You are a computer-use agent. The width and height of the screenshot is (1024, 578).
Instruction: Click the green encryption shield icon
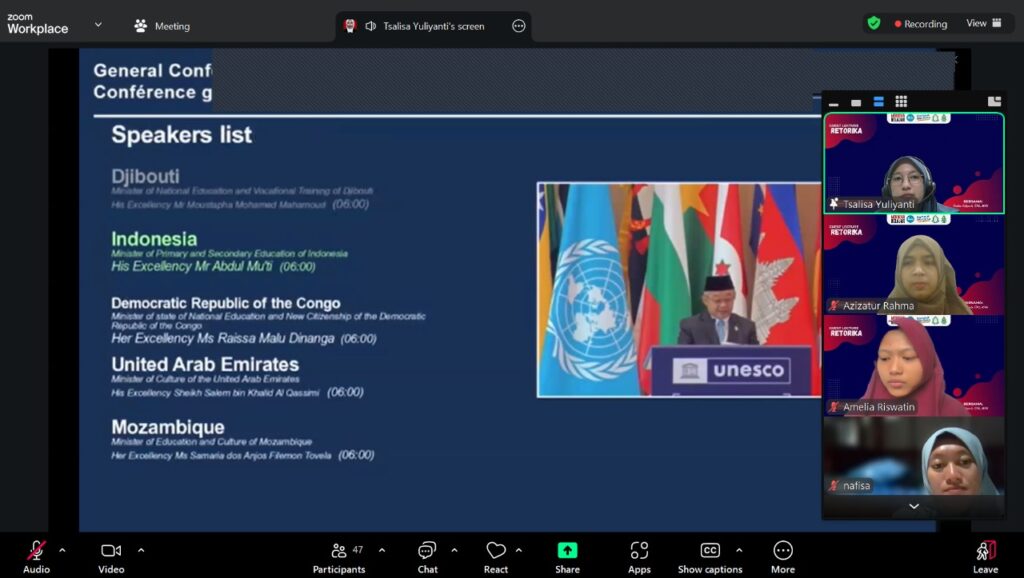(x=874, y=24)
